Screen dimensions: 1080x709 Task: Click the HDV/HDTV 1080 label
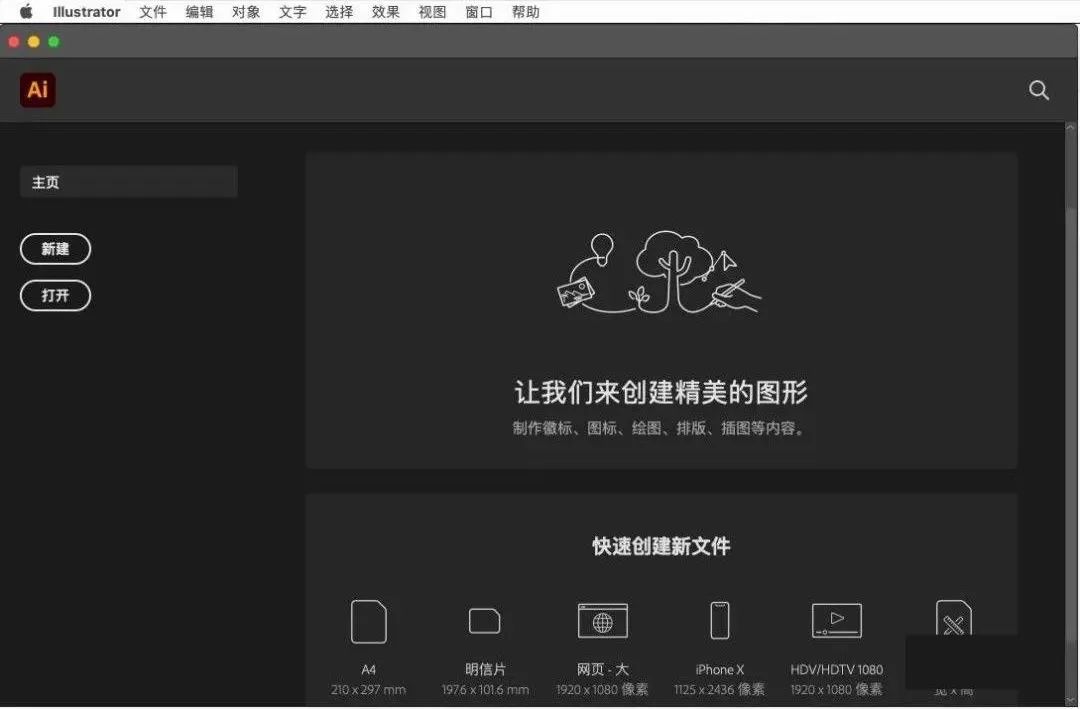[837, 669]
